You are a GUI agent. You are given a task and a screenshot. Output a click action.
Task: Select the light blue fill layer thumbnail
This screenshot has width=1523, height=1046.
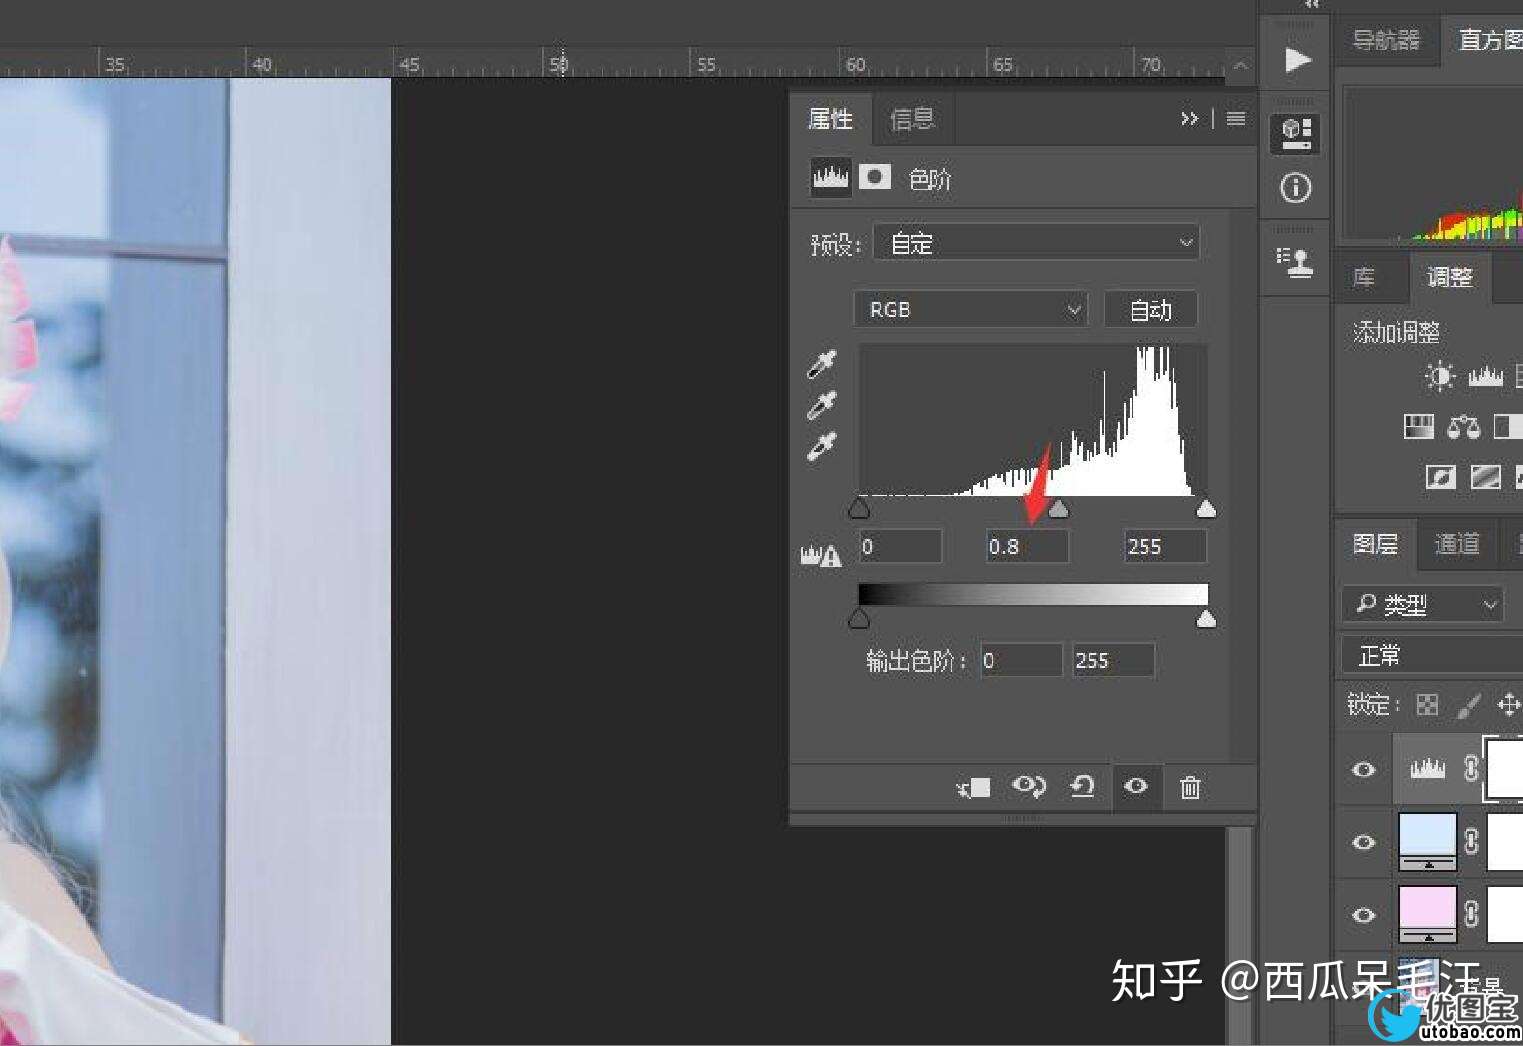pos(1428,842)
